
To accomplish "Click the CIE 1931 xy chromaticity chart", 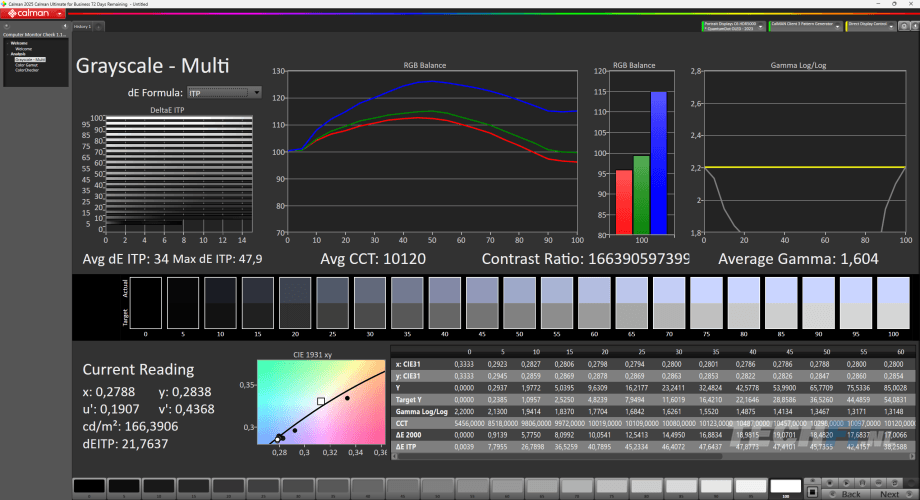I will 321,402.
